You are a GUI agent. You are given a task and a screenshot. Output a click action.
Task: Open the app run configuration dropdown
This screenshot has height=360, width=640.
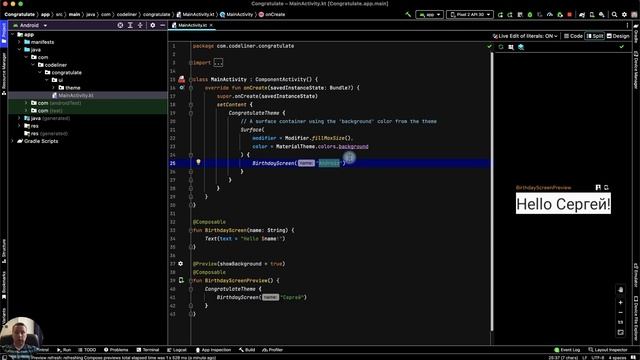tap(429, 14)
